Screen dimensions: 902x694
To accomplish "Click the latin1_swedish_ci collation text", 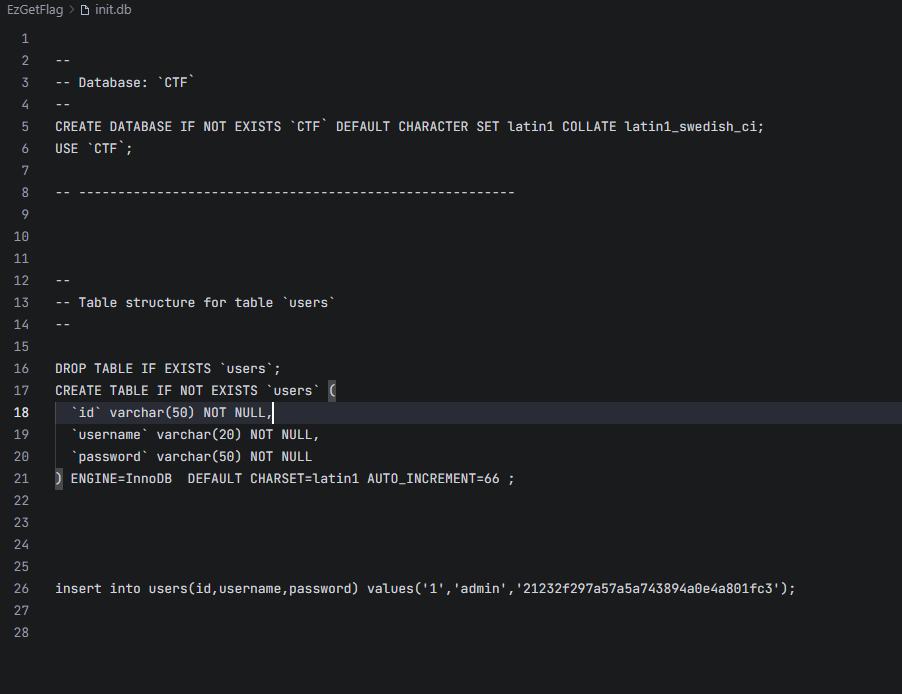I will pyautogui.click(x=693, y=127).
